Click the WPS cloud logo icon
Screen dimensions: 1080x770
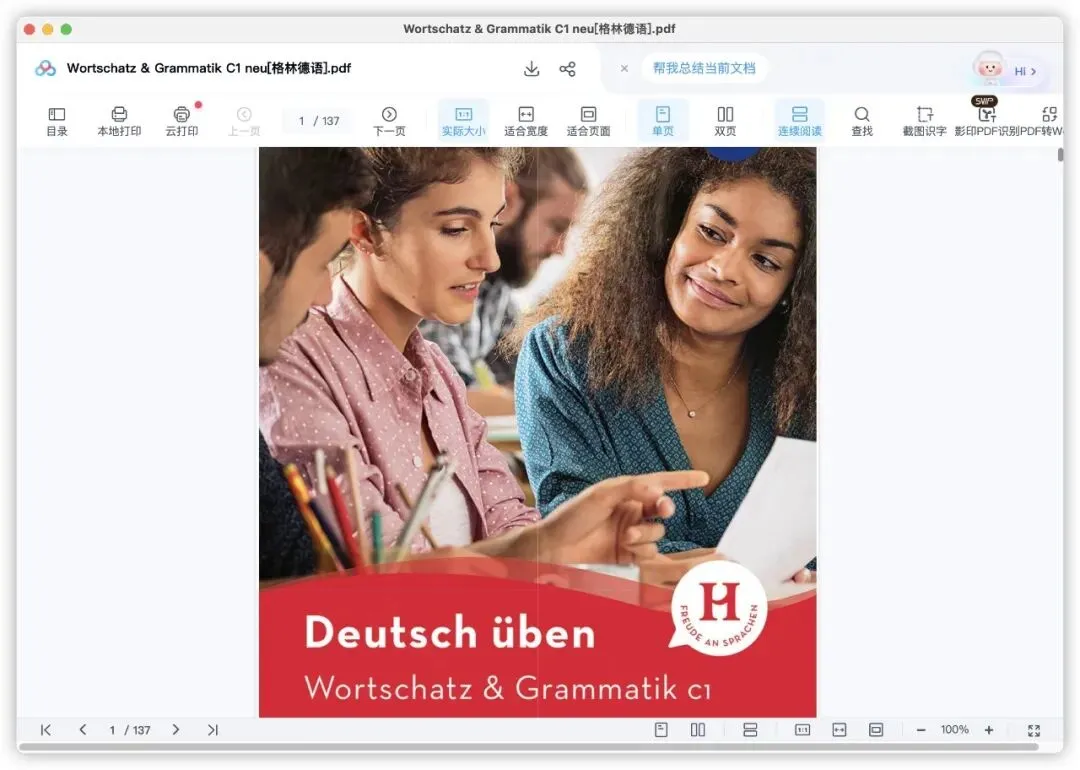45,68
